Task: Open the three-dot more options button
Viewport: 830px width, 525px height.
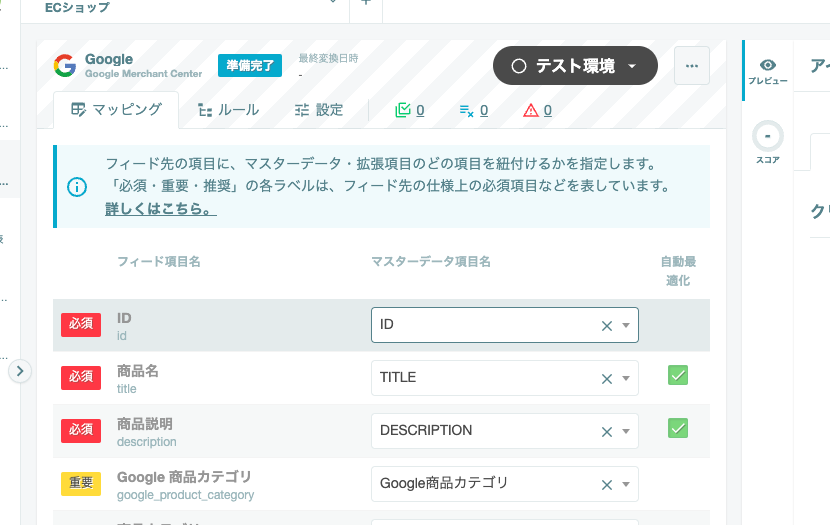Action: 692,66
